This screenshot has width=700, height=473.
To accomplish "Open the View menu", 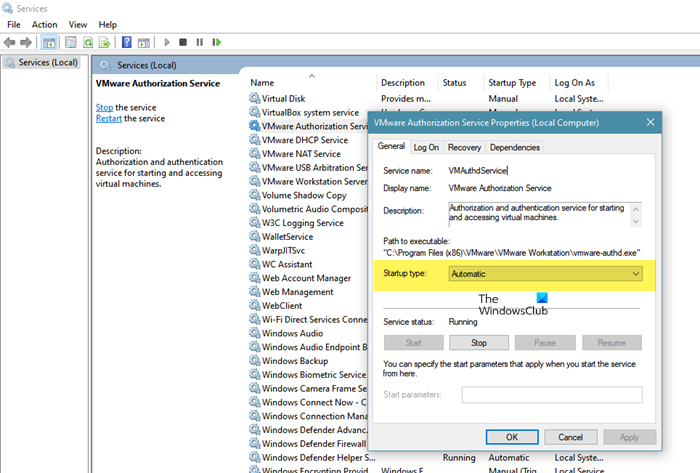I will [78, 25].
